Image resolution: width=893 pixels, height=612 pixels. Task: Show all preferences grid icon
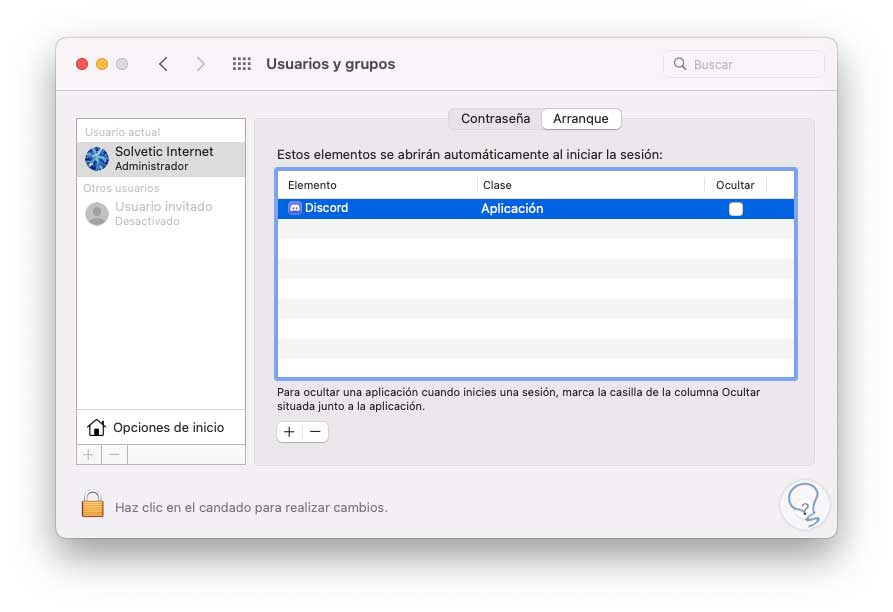241,64
